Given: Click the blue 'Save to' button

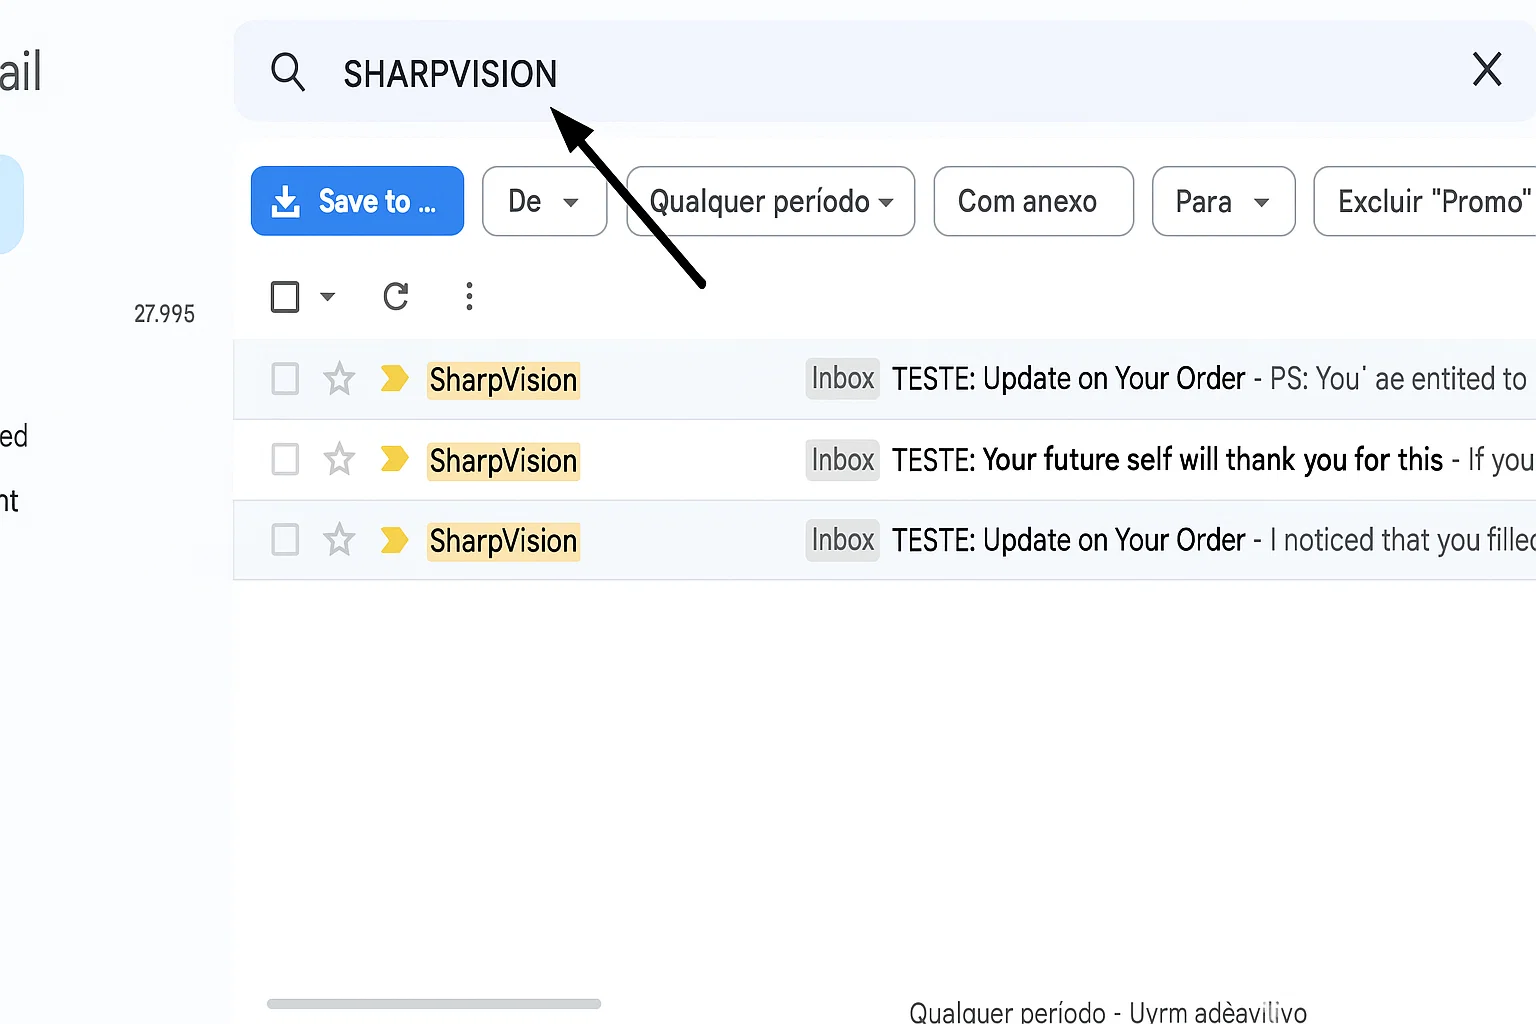Looking at the screenshot, I should [357, 201].
